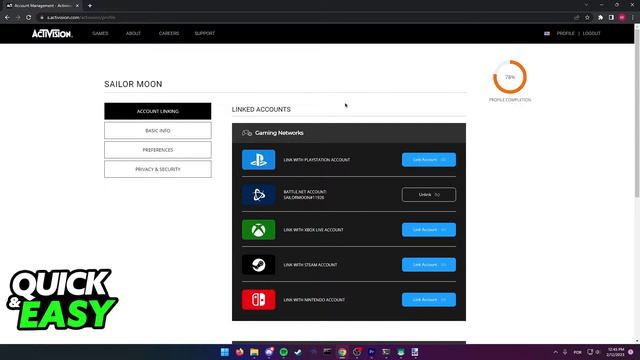Screen dimensions: 640x360
Task: Share this page using the address bar icon
Action: click(577, 18)
